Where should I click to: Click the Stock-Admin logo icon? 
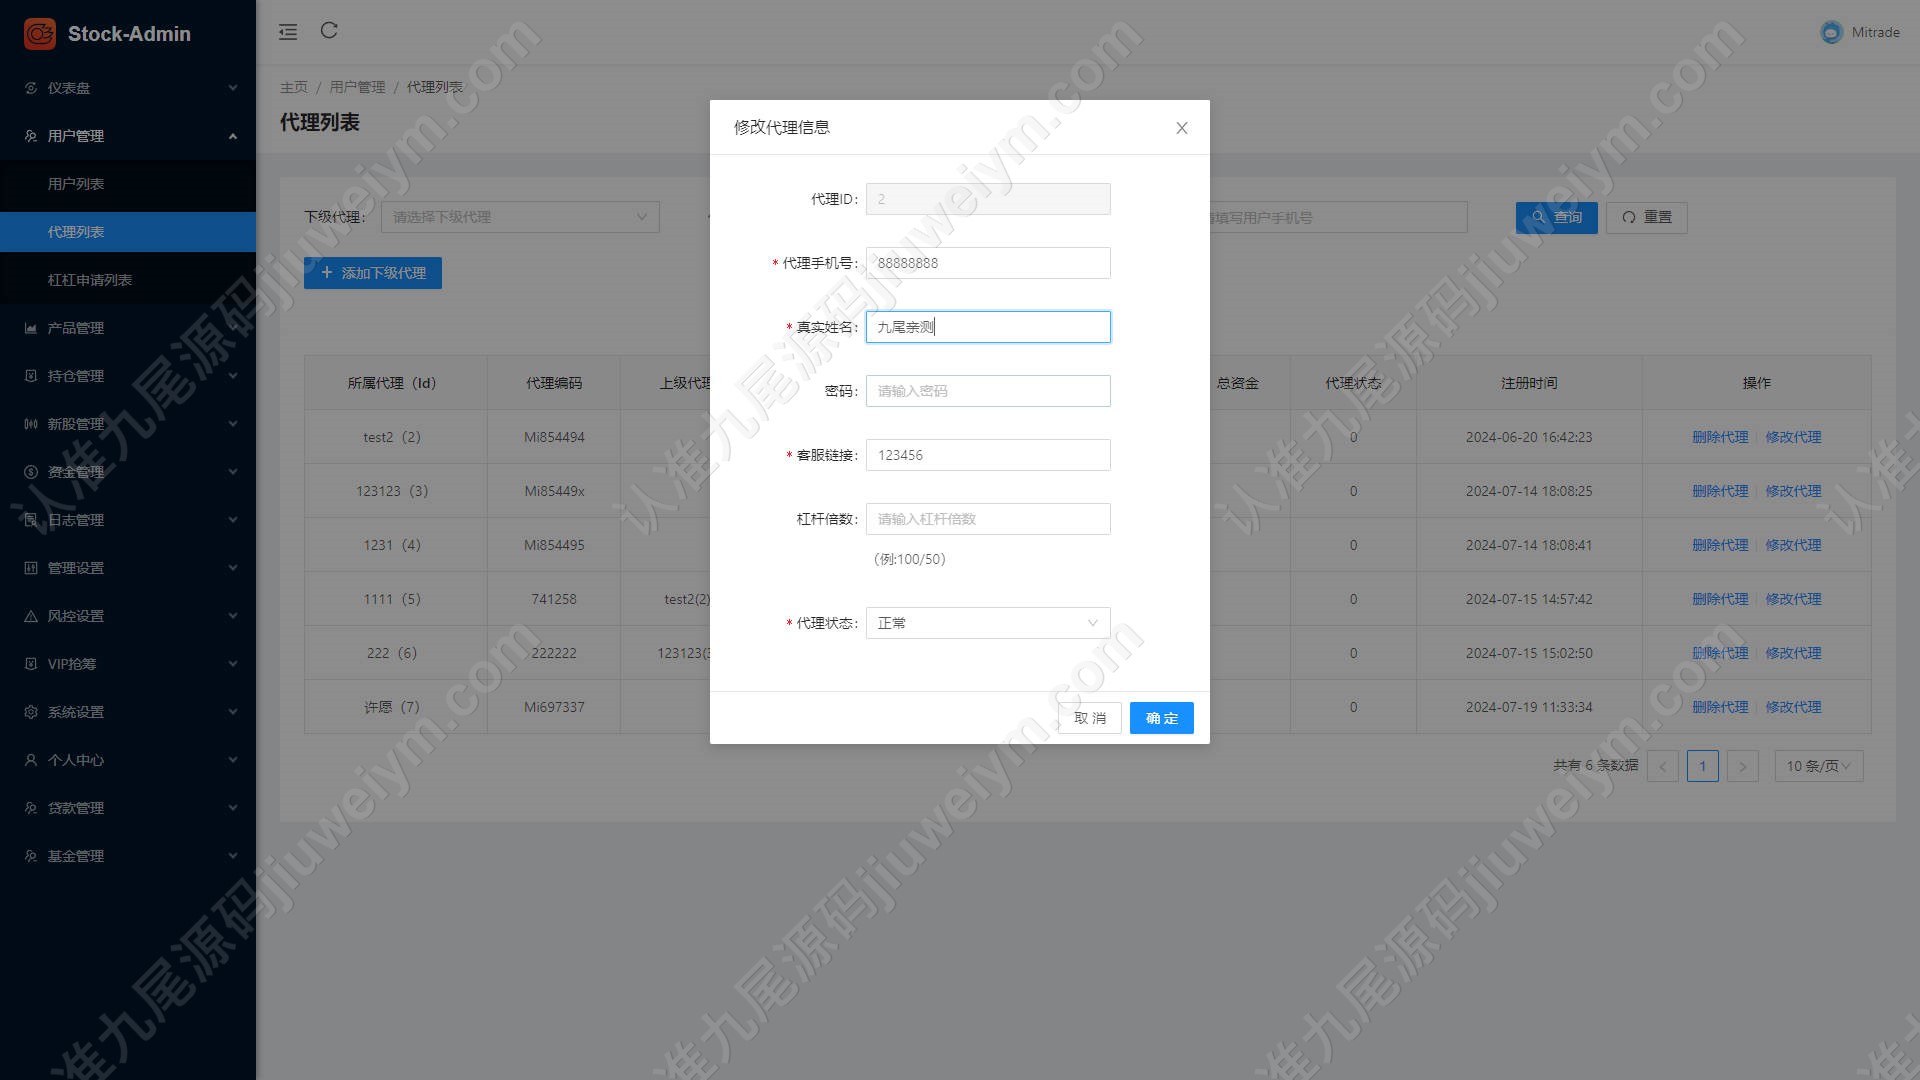pos(40,34)
